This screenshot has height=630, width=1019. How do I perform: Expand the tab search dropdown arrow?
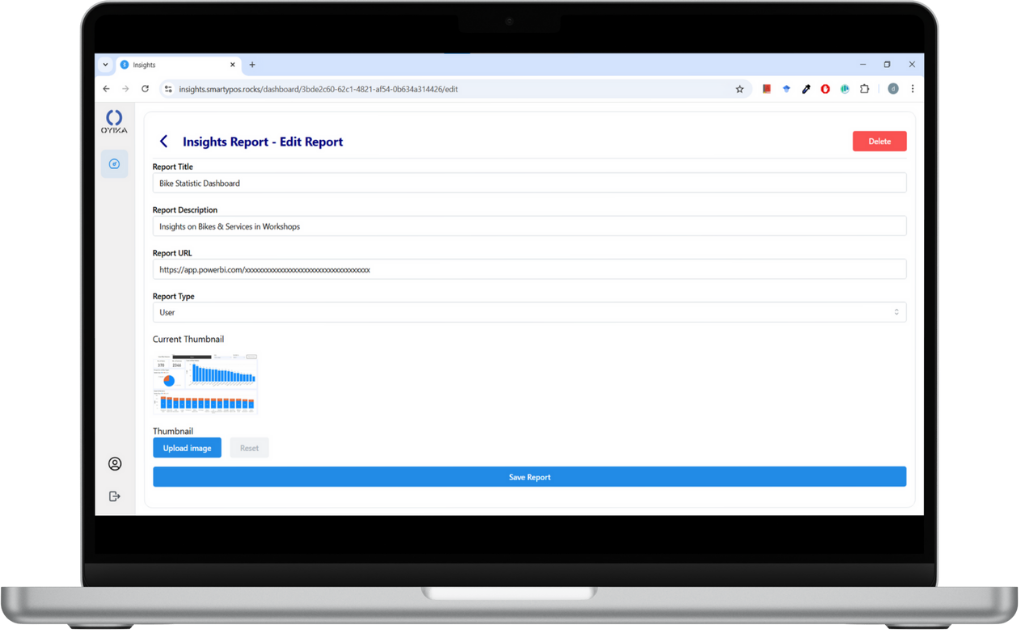tap(105, 65)
